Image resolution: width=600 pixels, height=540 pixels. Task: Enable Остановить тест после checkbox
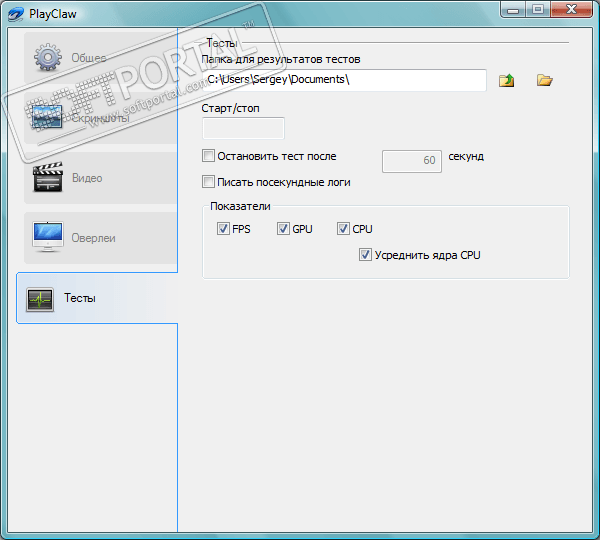click(208, 156)
